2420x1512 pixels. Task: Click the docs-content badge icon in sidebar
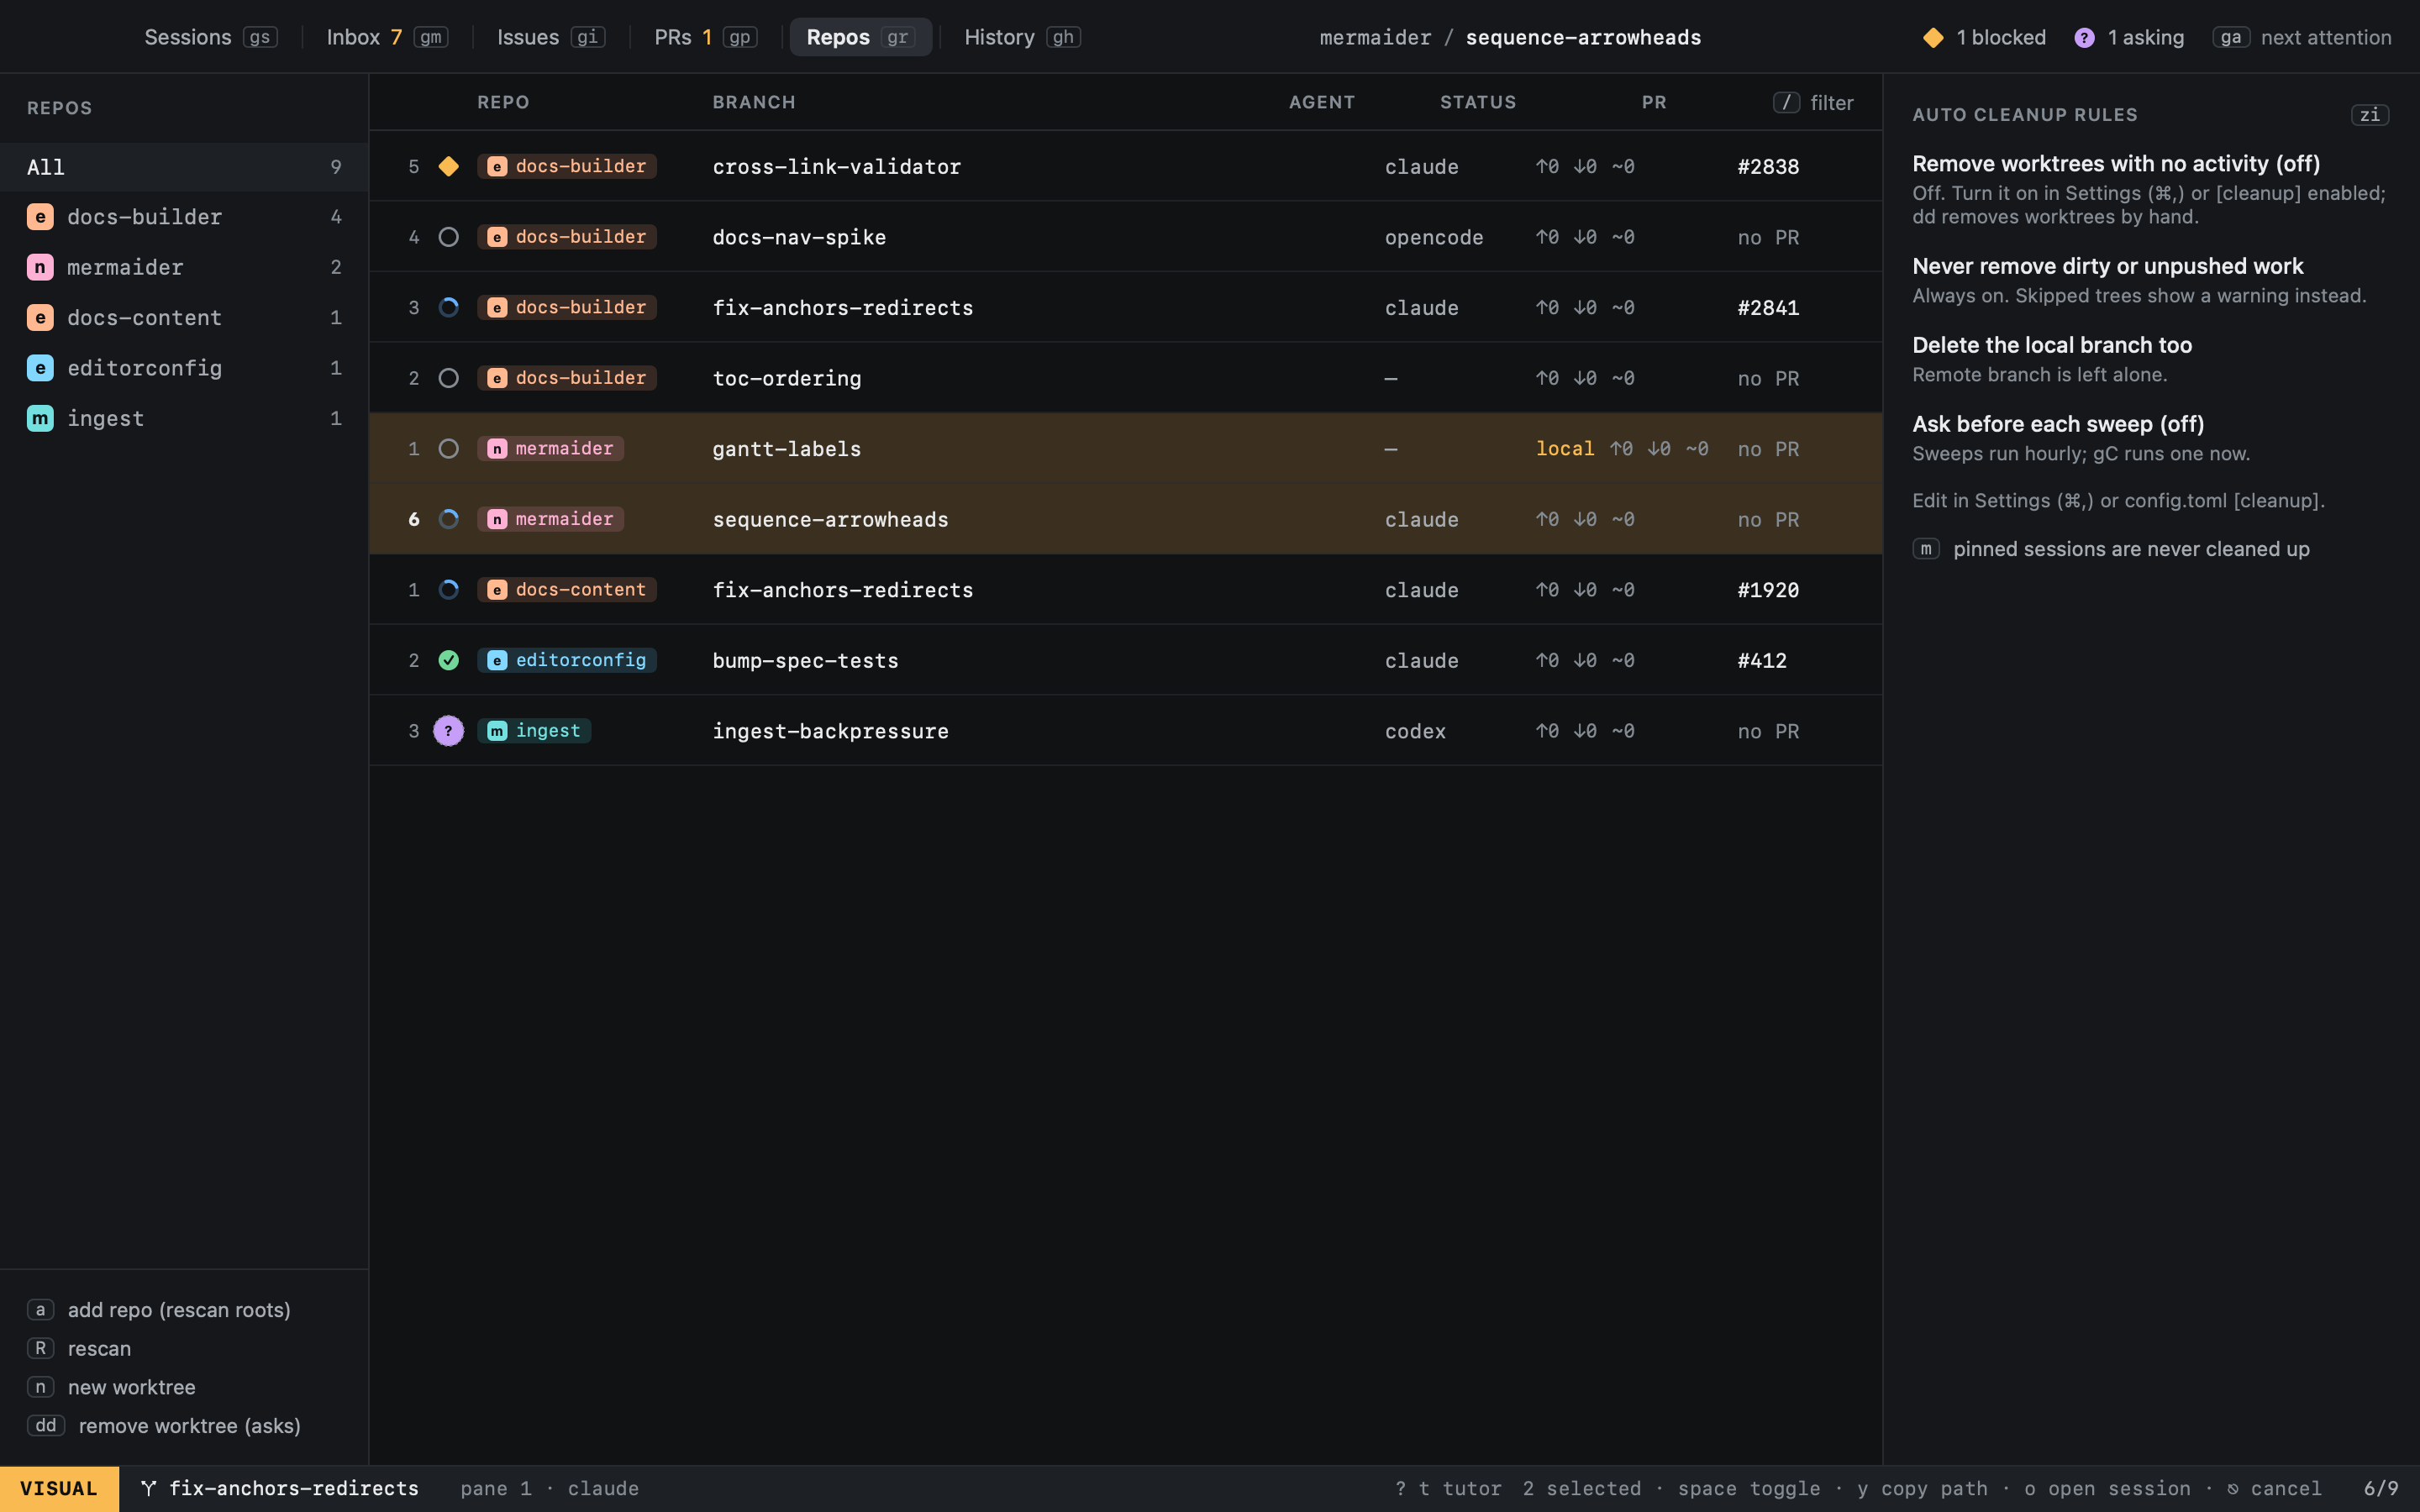[x=40, y=318]
